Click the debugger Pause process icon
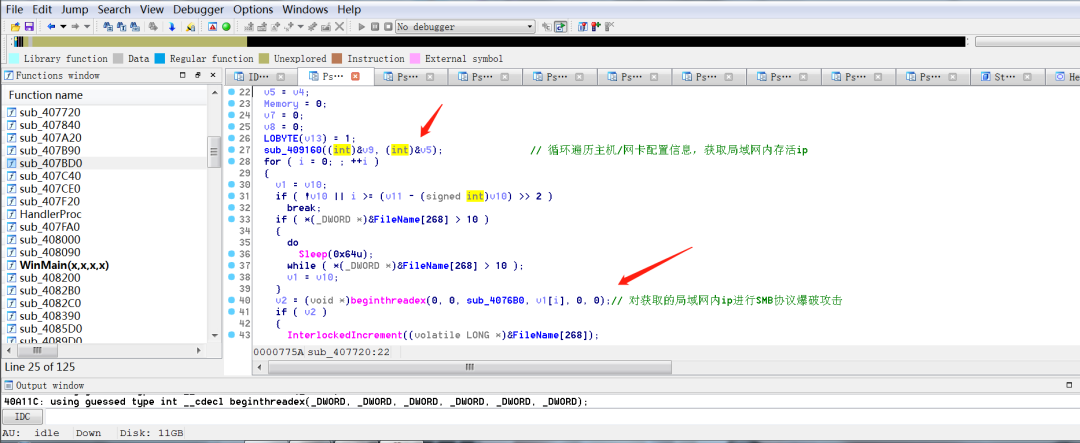The height and width of the screenshot is (443, 1080). pos(374,26)
